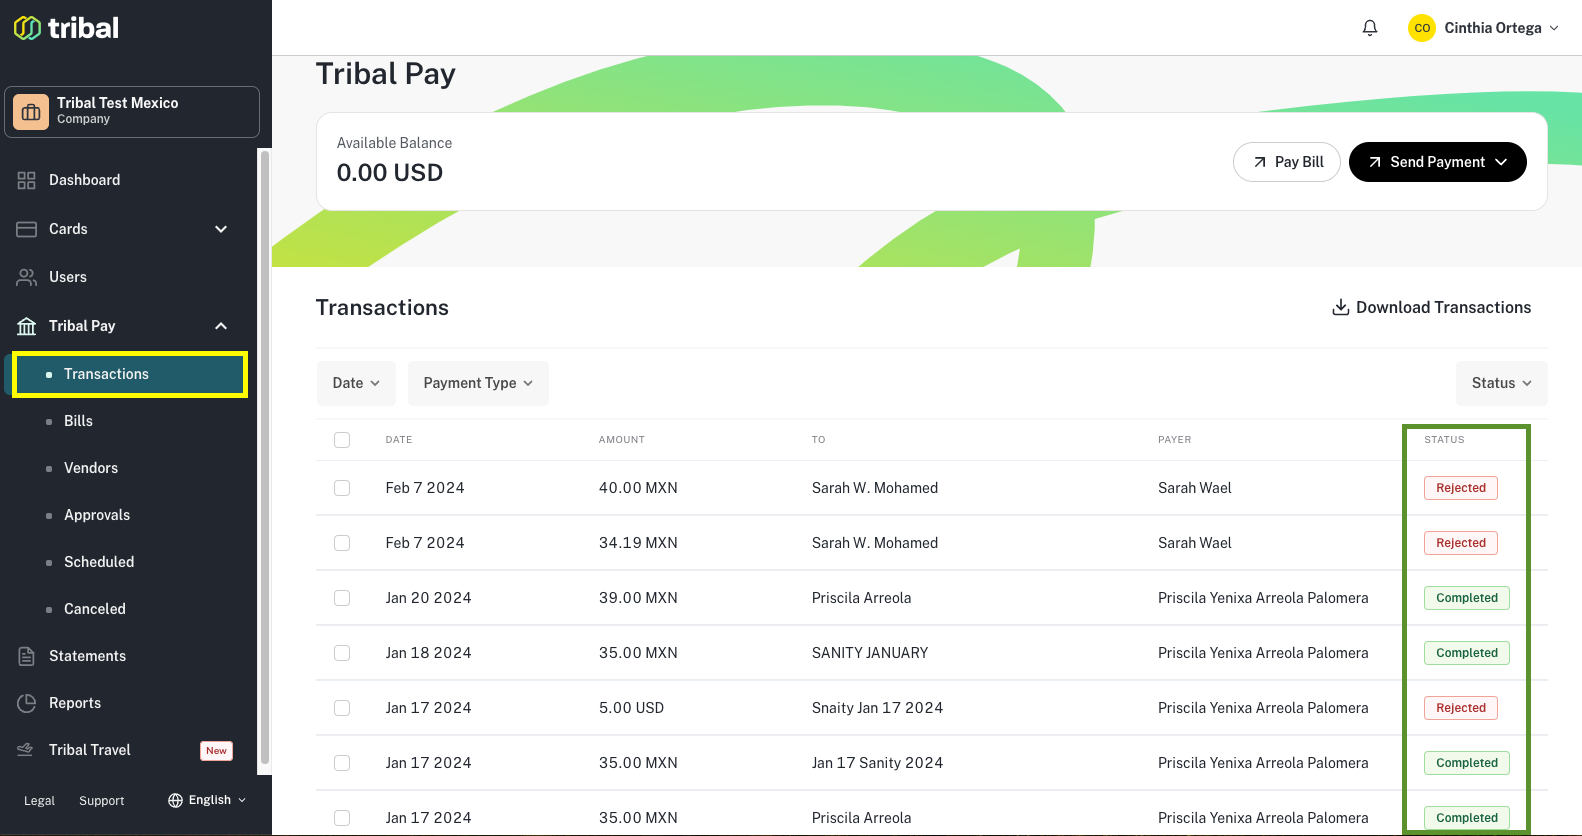
Task: Click the Tribal Pay bank icon
Action: click(x=27, y=326)
